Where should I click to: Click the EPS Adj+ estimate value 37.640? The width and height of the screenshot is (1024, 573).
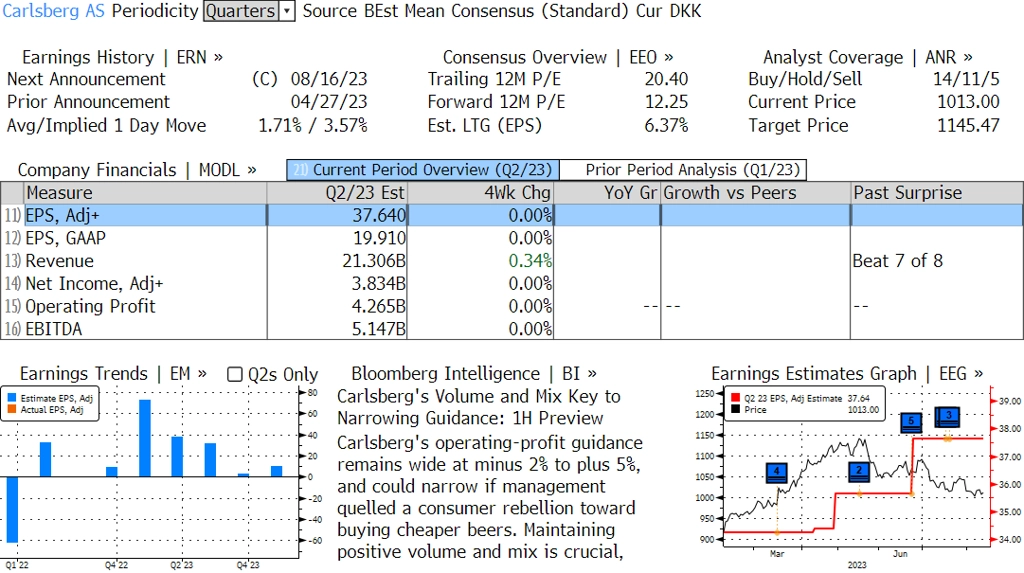pyautogui.click(x=379, y=216)
